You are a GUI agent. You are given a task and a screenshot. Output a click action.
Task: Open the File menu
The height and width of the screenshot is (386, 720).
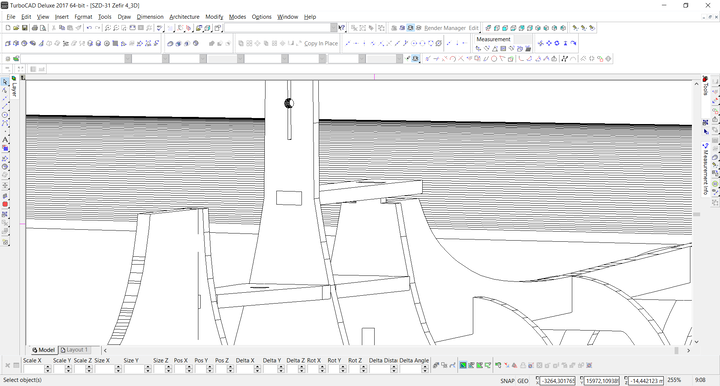click(x=11, y=17)
